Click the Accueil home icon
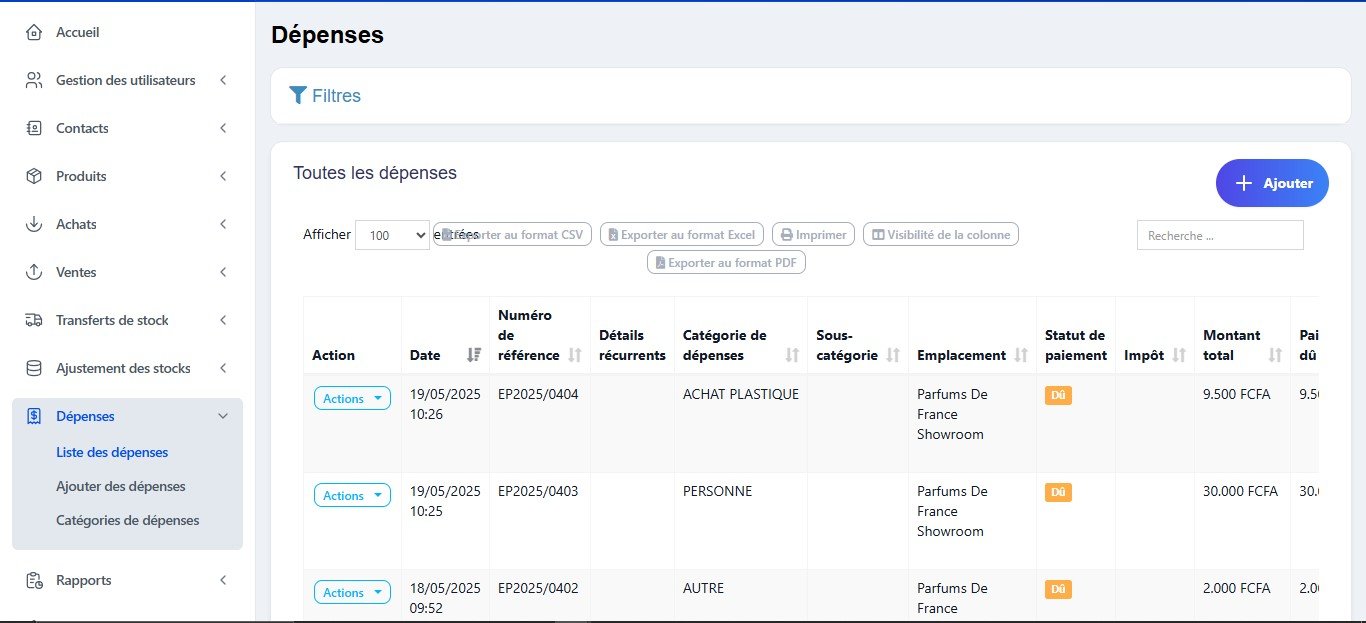This screenshot has height=623, width=1366. point(34,32)
